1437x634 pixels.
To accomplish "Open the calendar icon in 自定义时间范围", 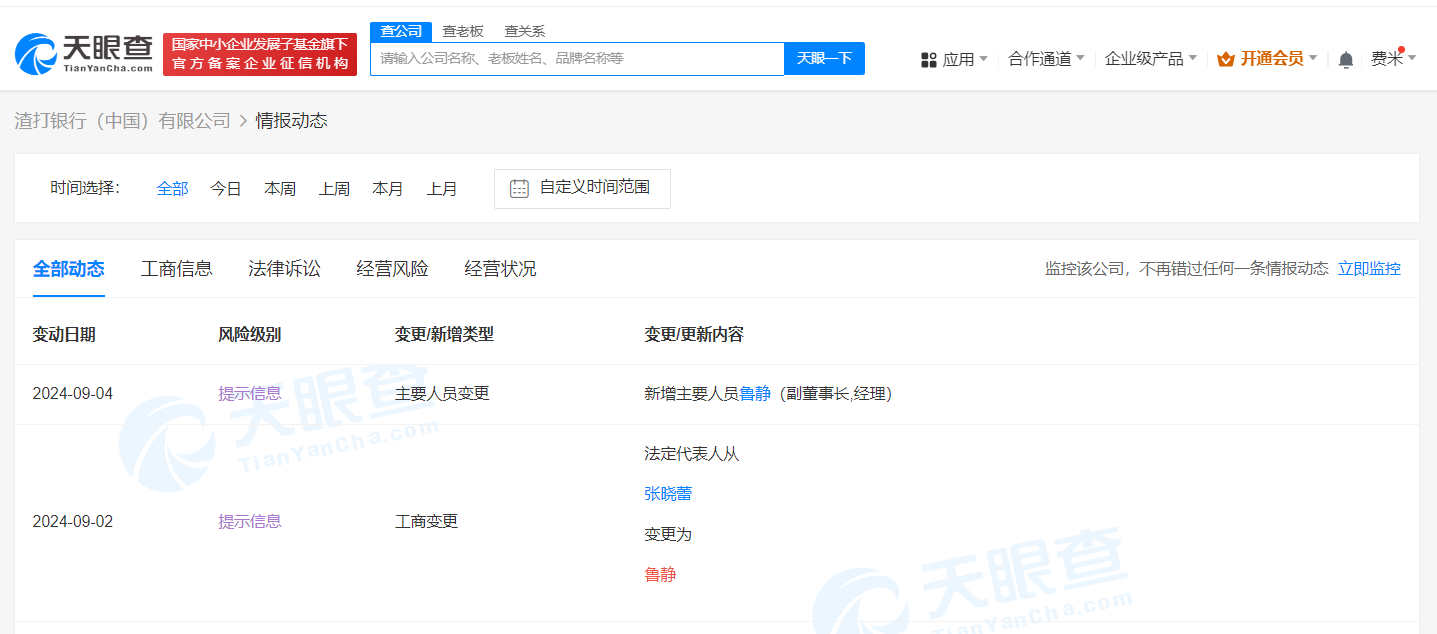I will (518, 188).
